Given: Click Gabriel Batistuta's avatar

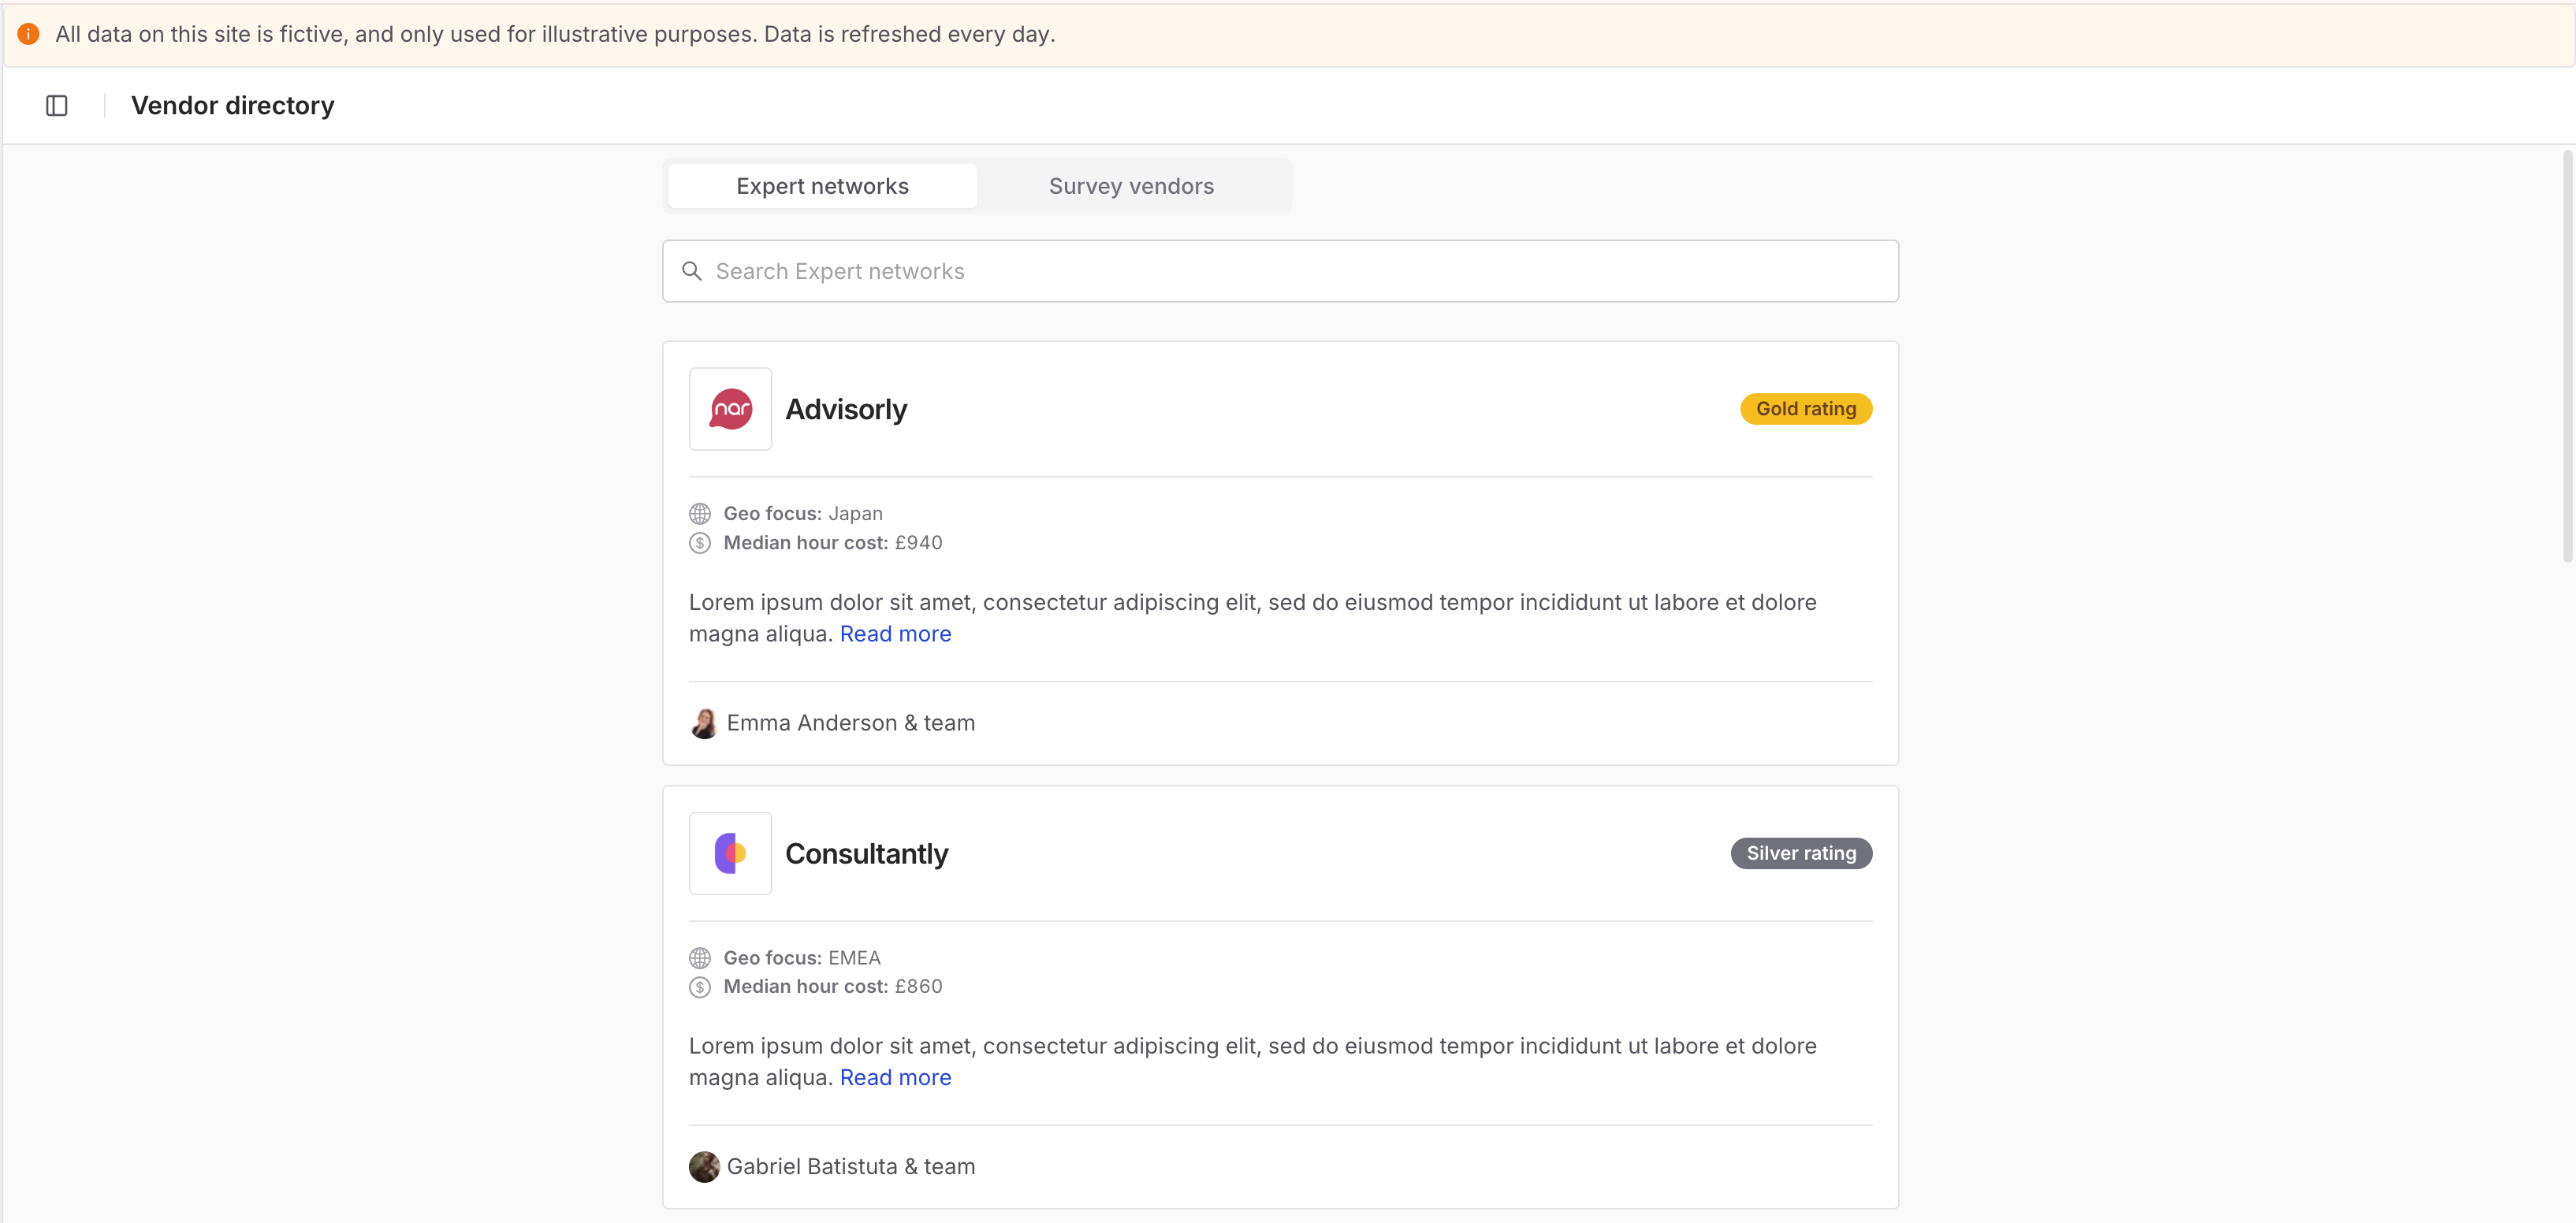Looking at the screenshot, I should (x=704, y=1167).
